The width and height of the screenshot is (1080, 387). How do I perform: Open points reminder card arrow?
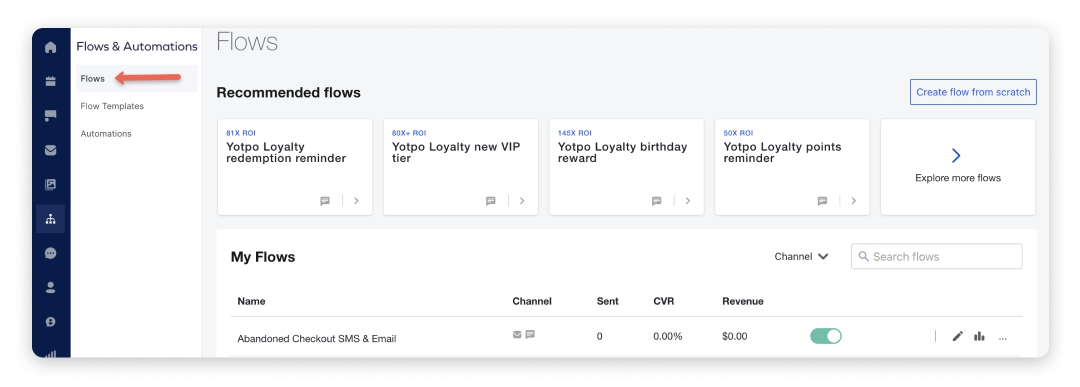[x=854, y=201]
